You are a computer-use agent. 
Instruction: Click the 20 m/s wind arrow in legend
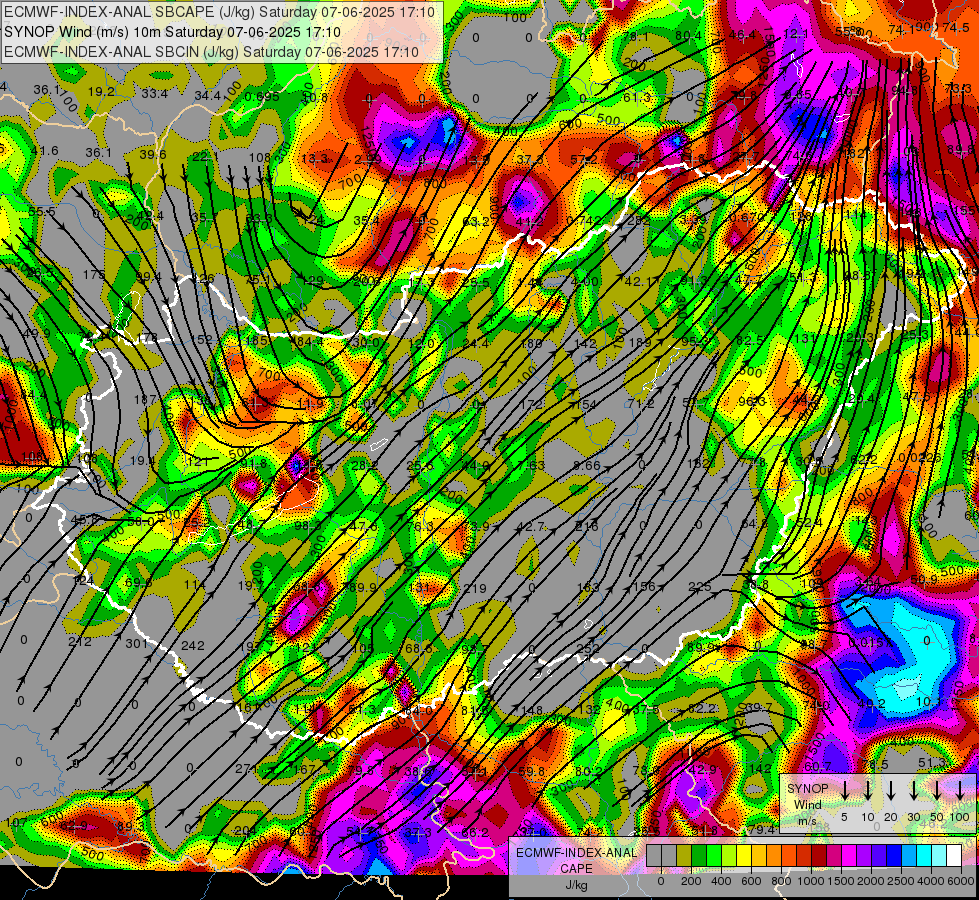(891, 790)
